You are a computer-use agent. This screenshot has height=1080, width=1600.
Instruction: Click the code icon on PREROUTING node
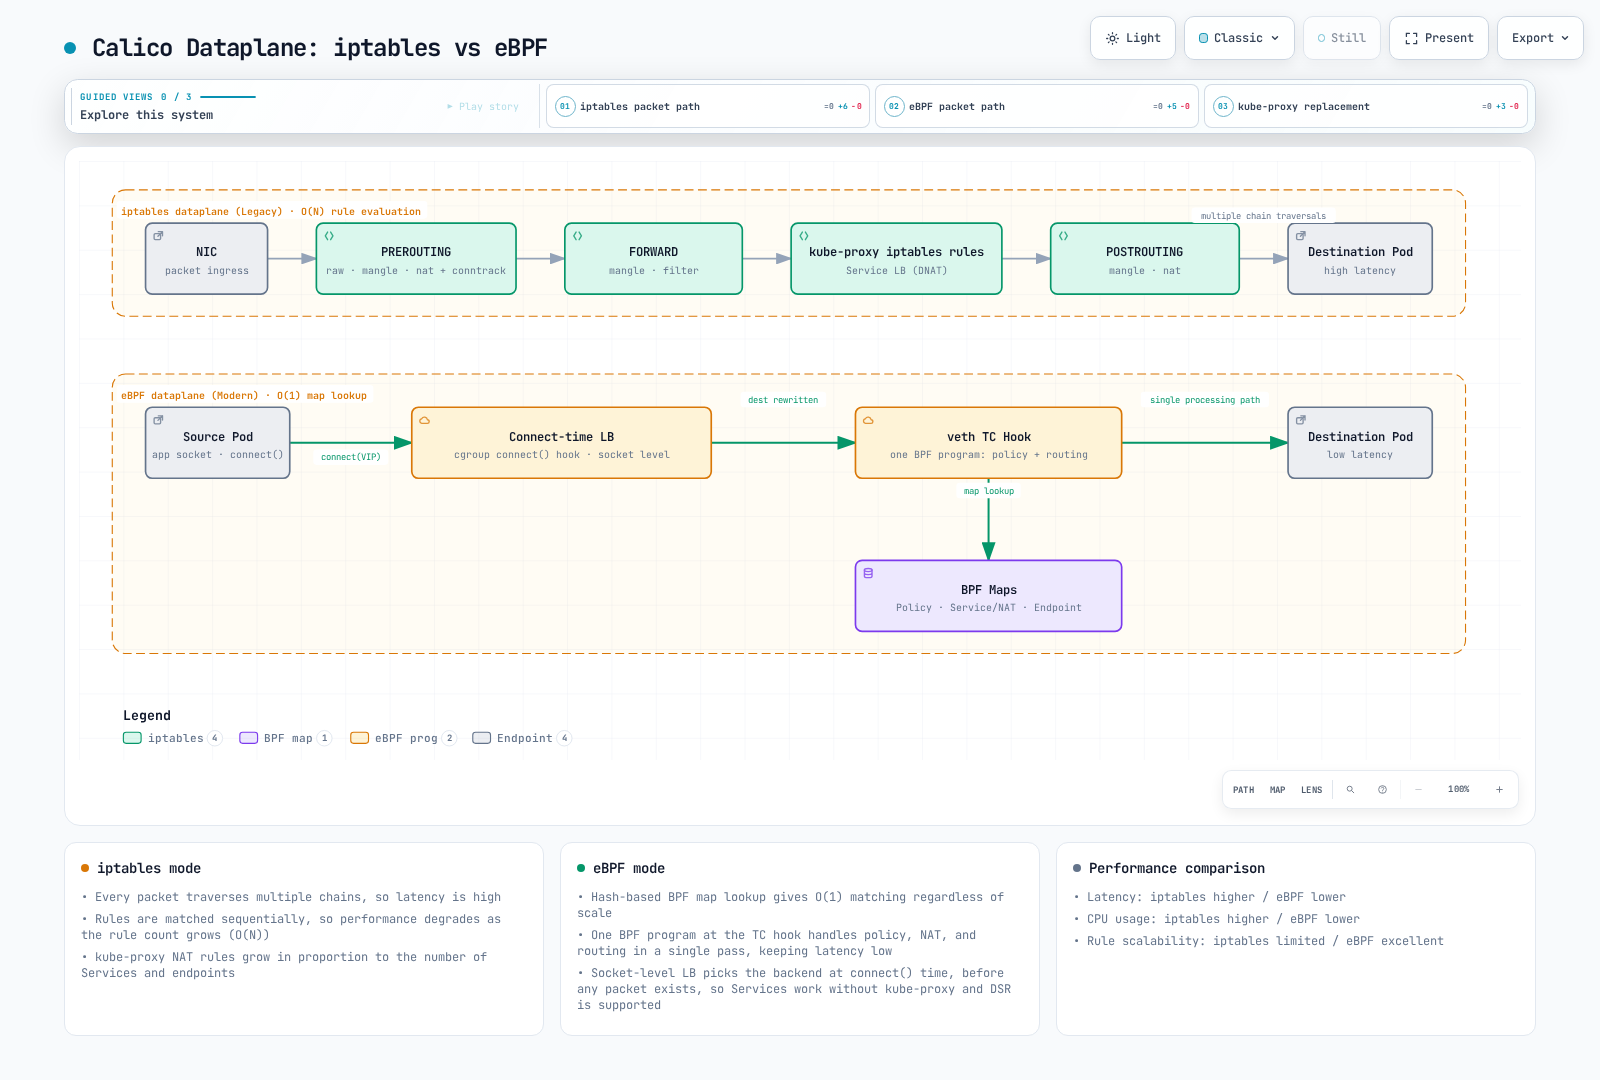click(329, 236)
